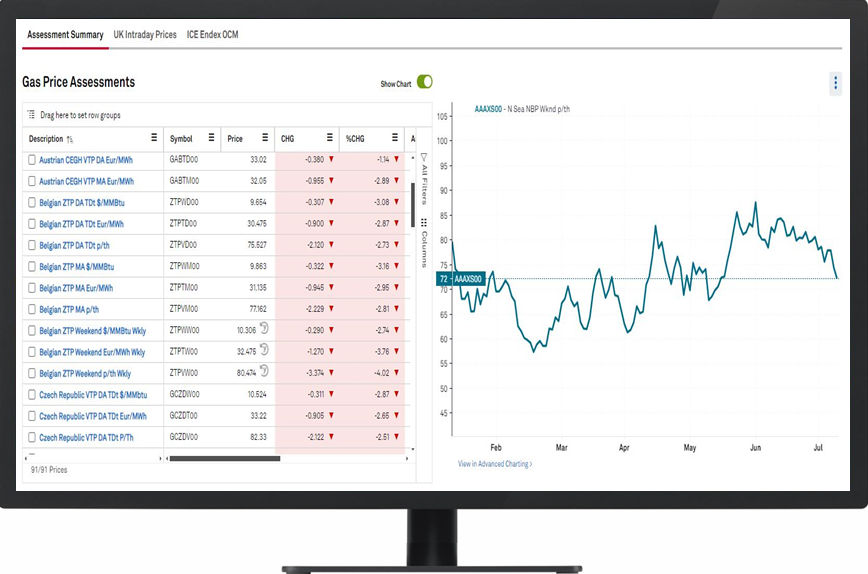Expand the Columns side panel
Image resolution: width=868 pixels, height=574 pixels.
click(x=423, y=243)
